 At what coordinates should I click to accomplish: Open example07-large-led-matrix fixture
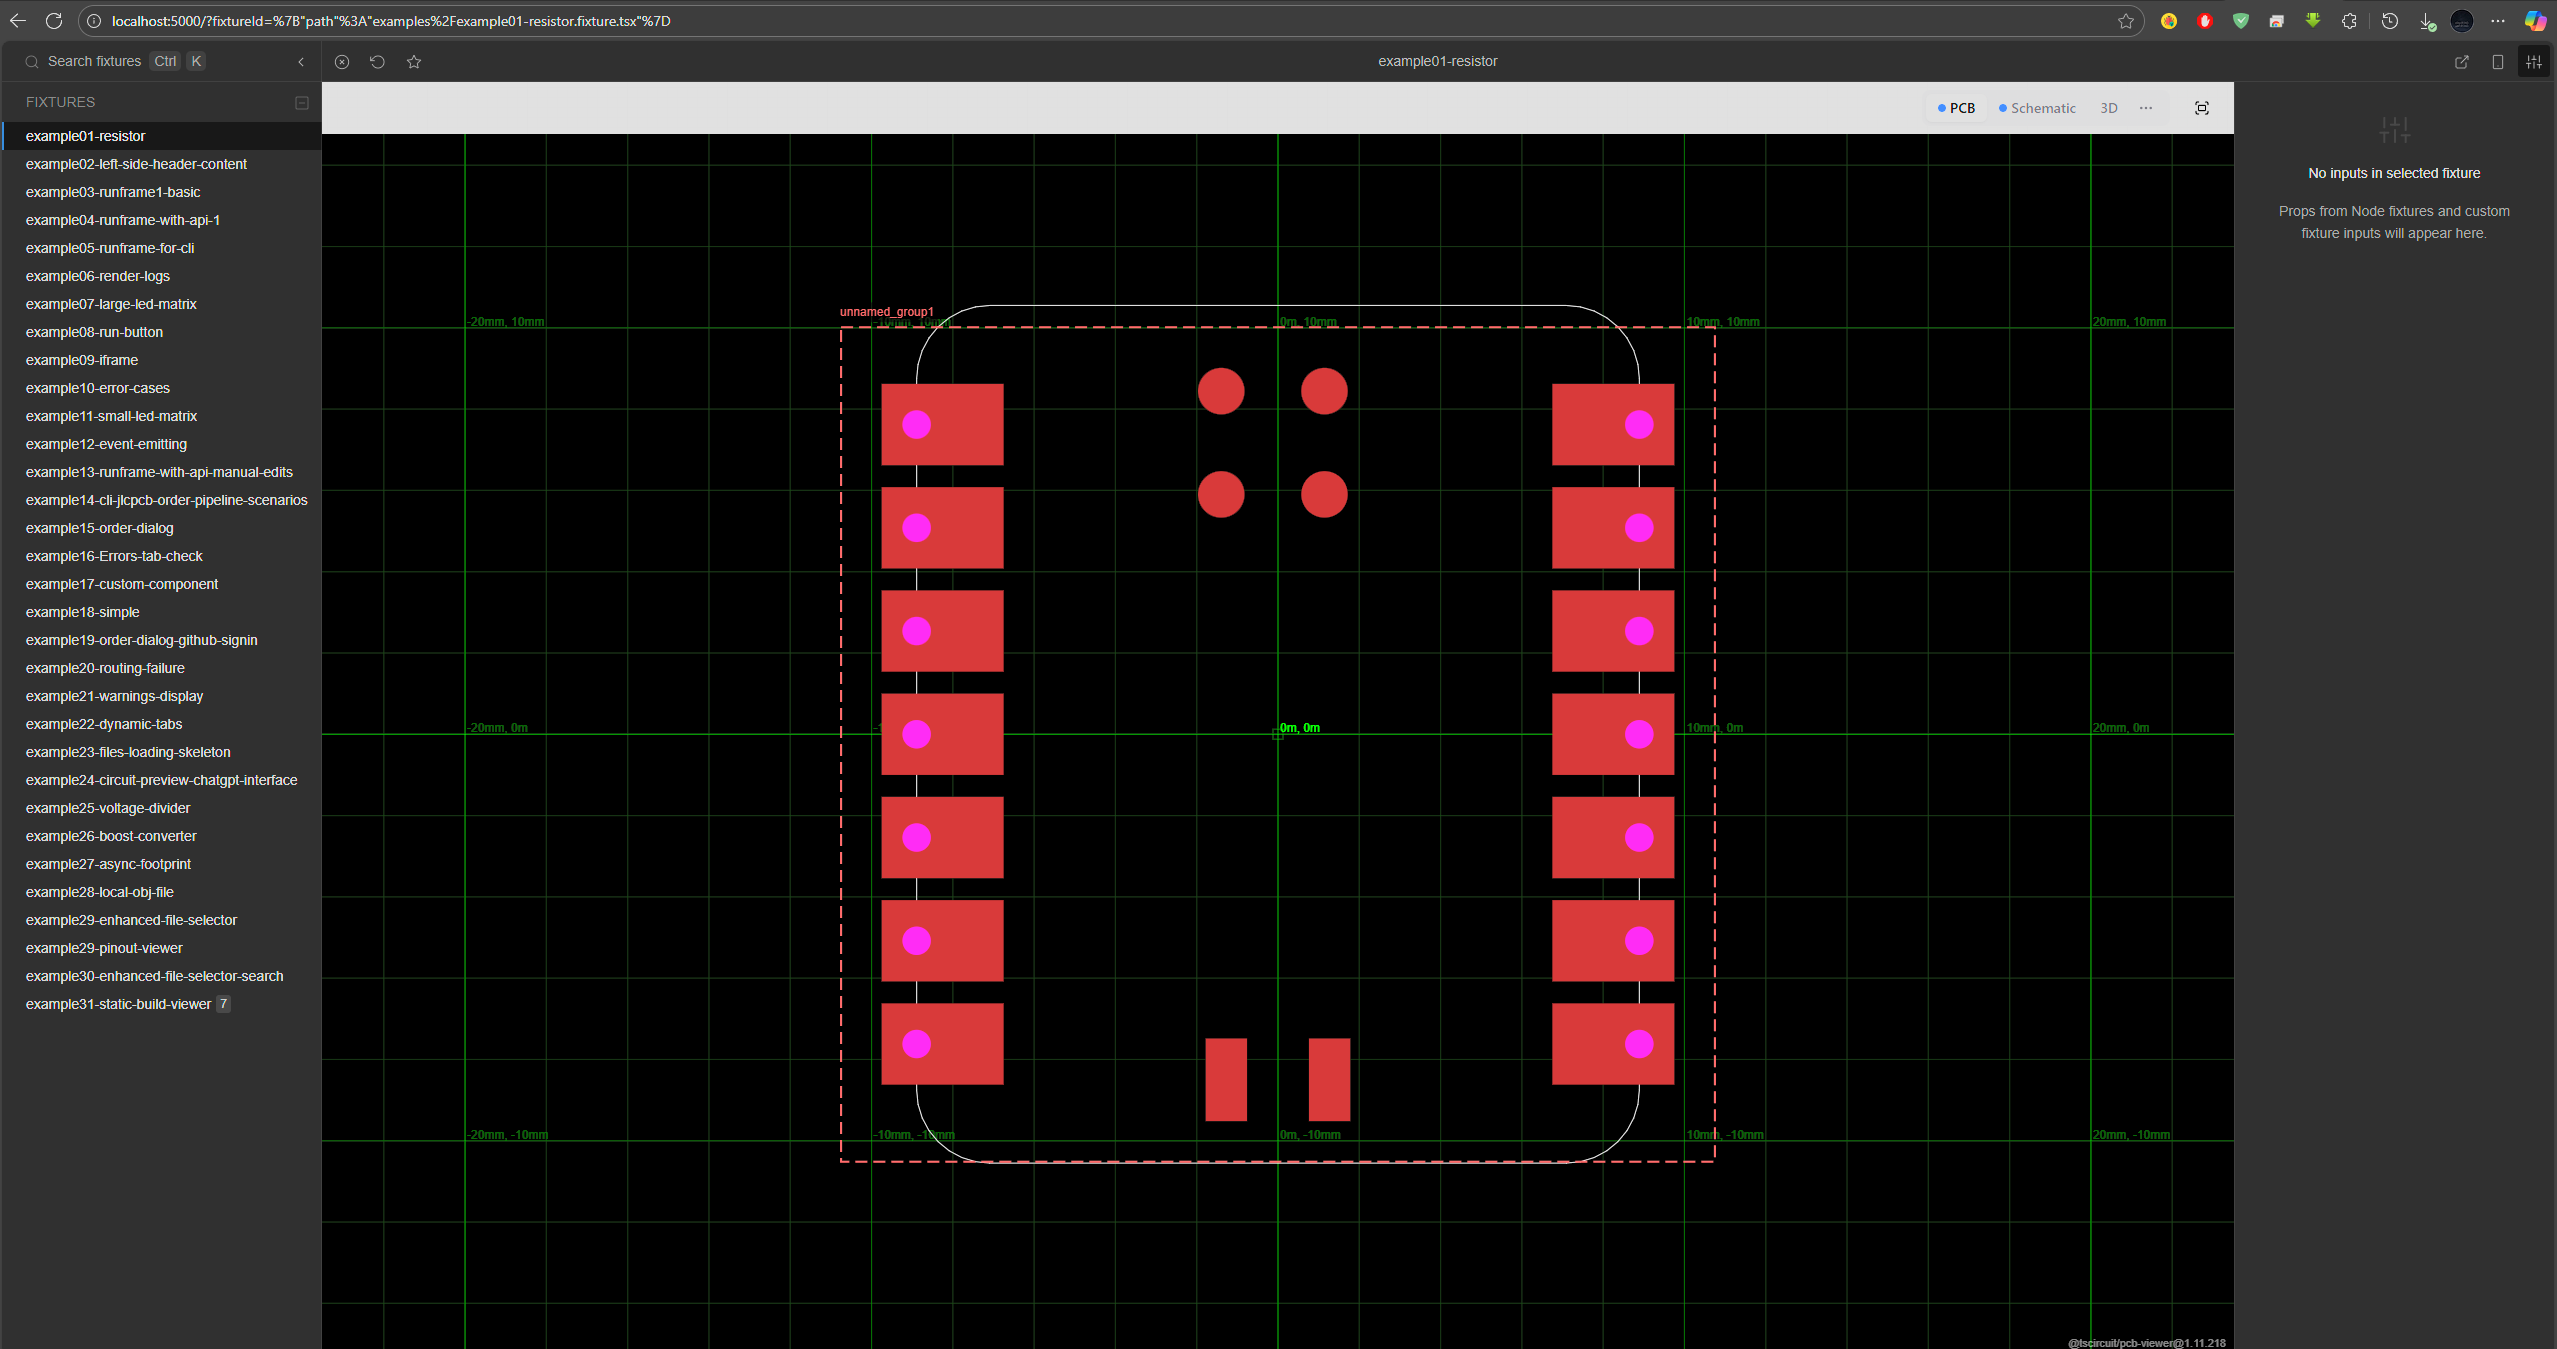click(x=111, y=304)
